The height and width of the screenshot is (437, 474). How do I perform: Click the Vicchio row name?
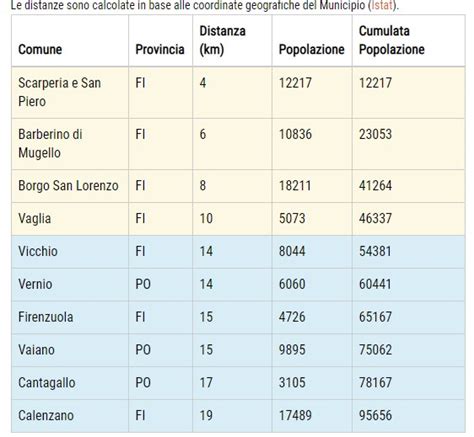tap(38, 251)
